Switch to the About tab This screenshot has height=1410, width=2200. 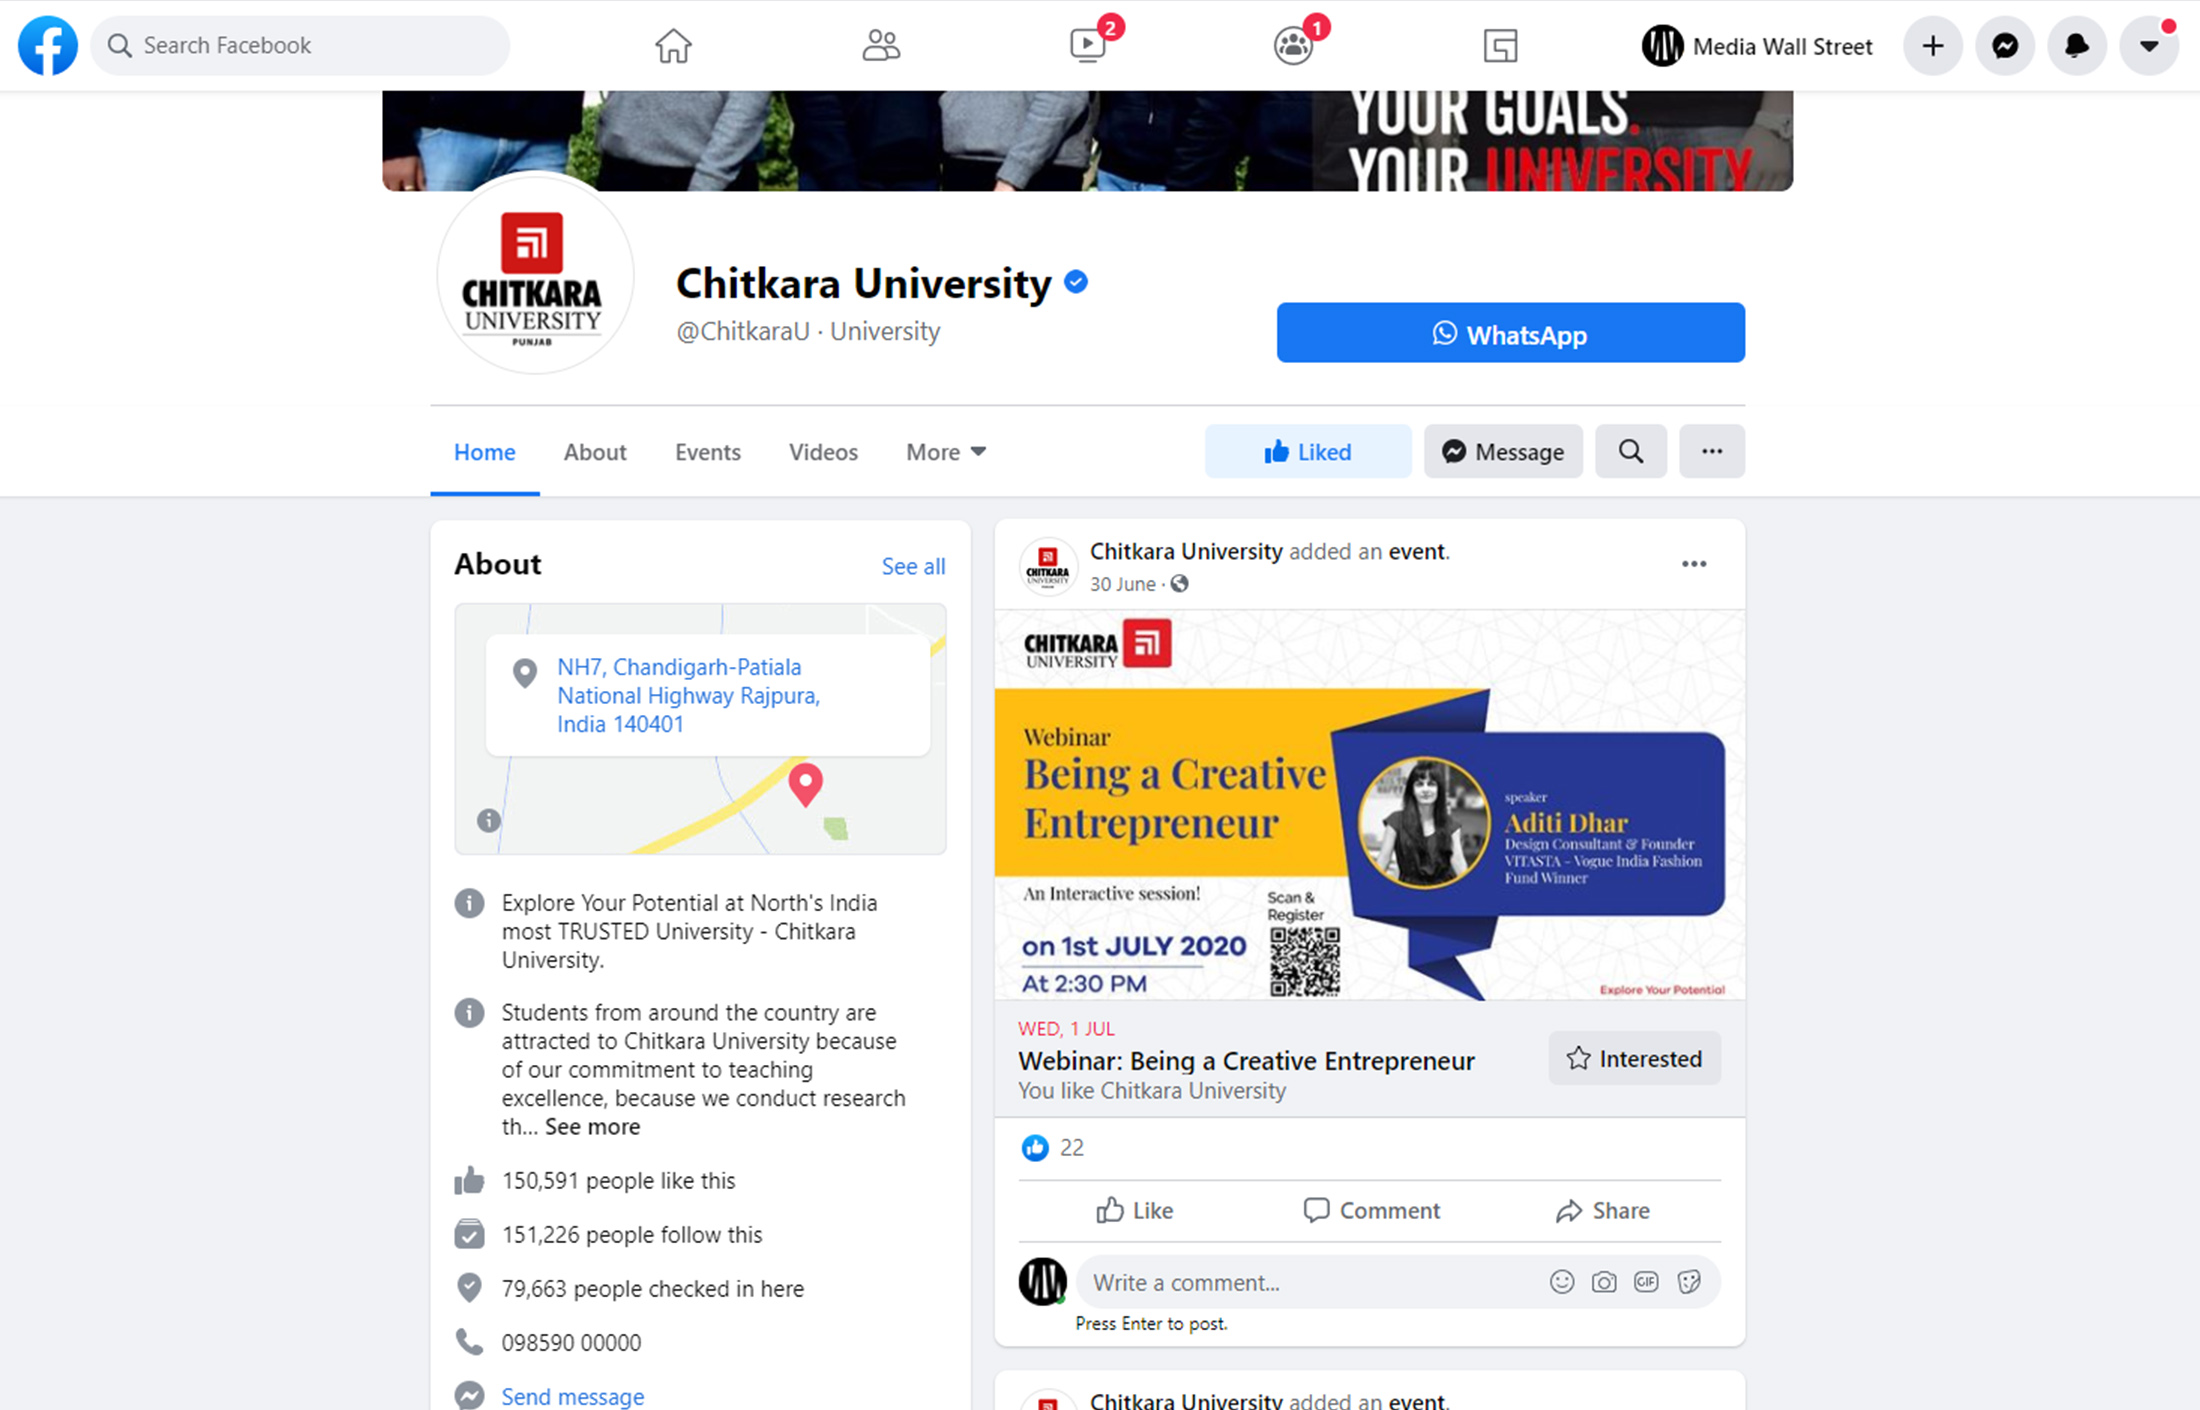(x=595, y=452)
